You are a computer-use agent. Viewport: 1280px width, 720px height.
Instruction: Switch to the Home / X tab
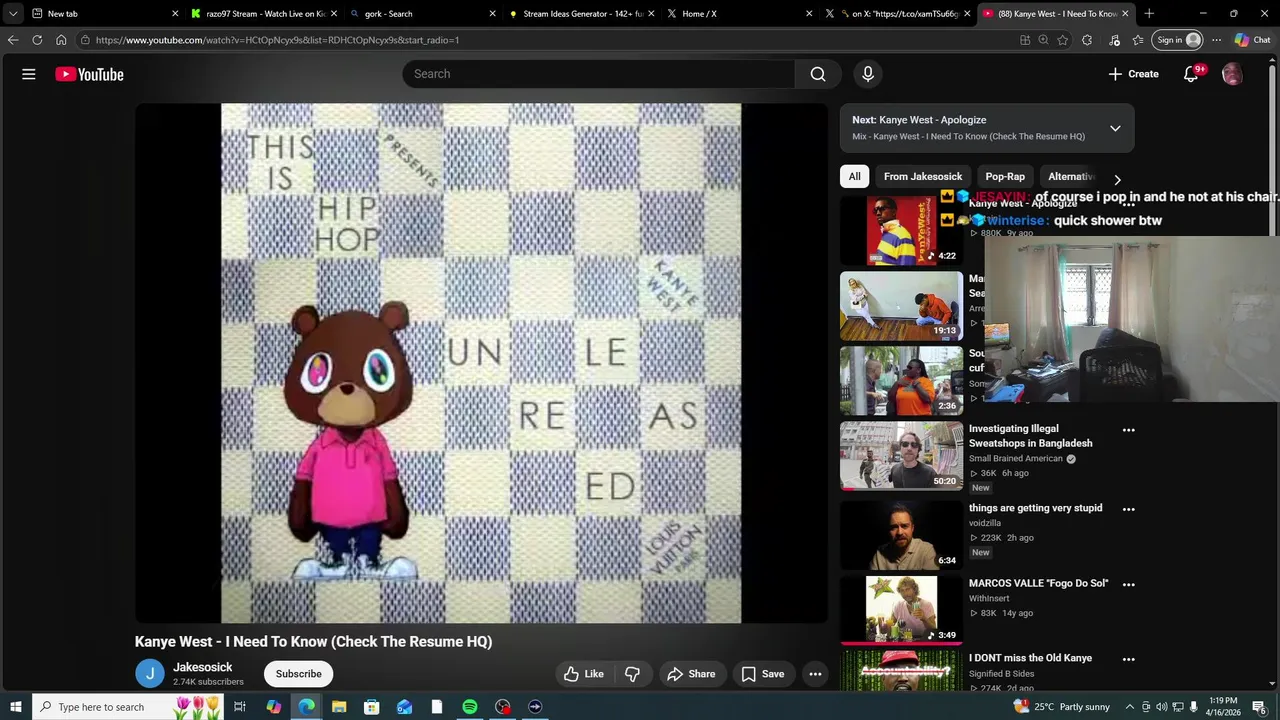(x=738, y=14)
